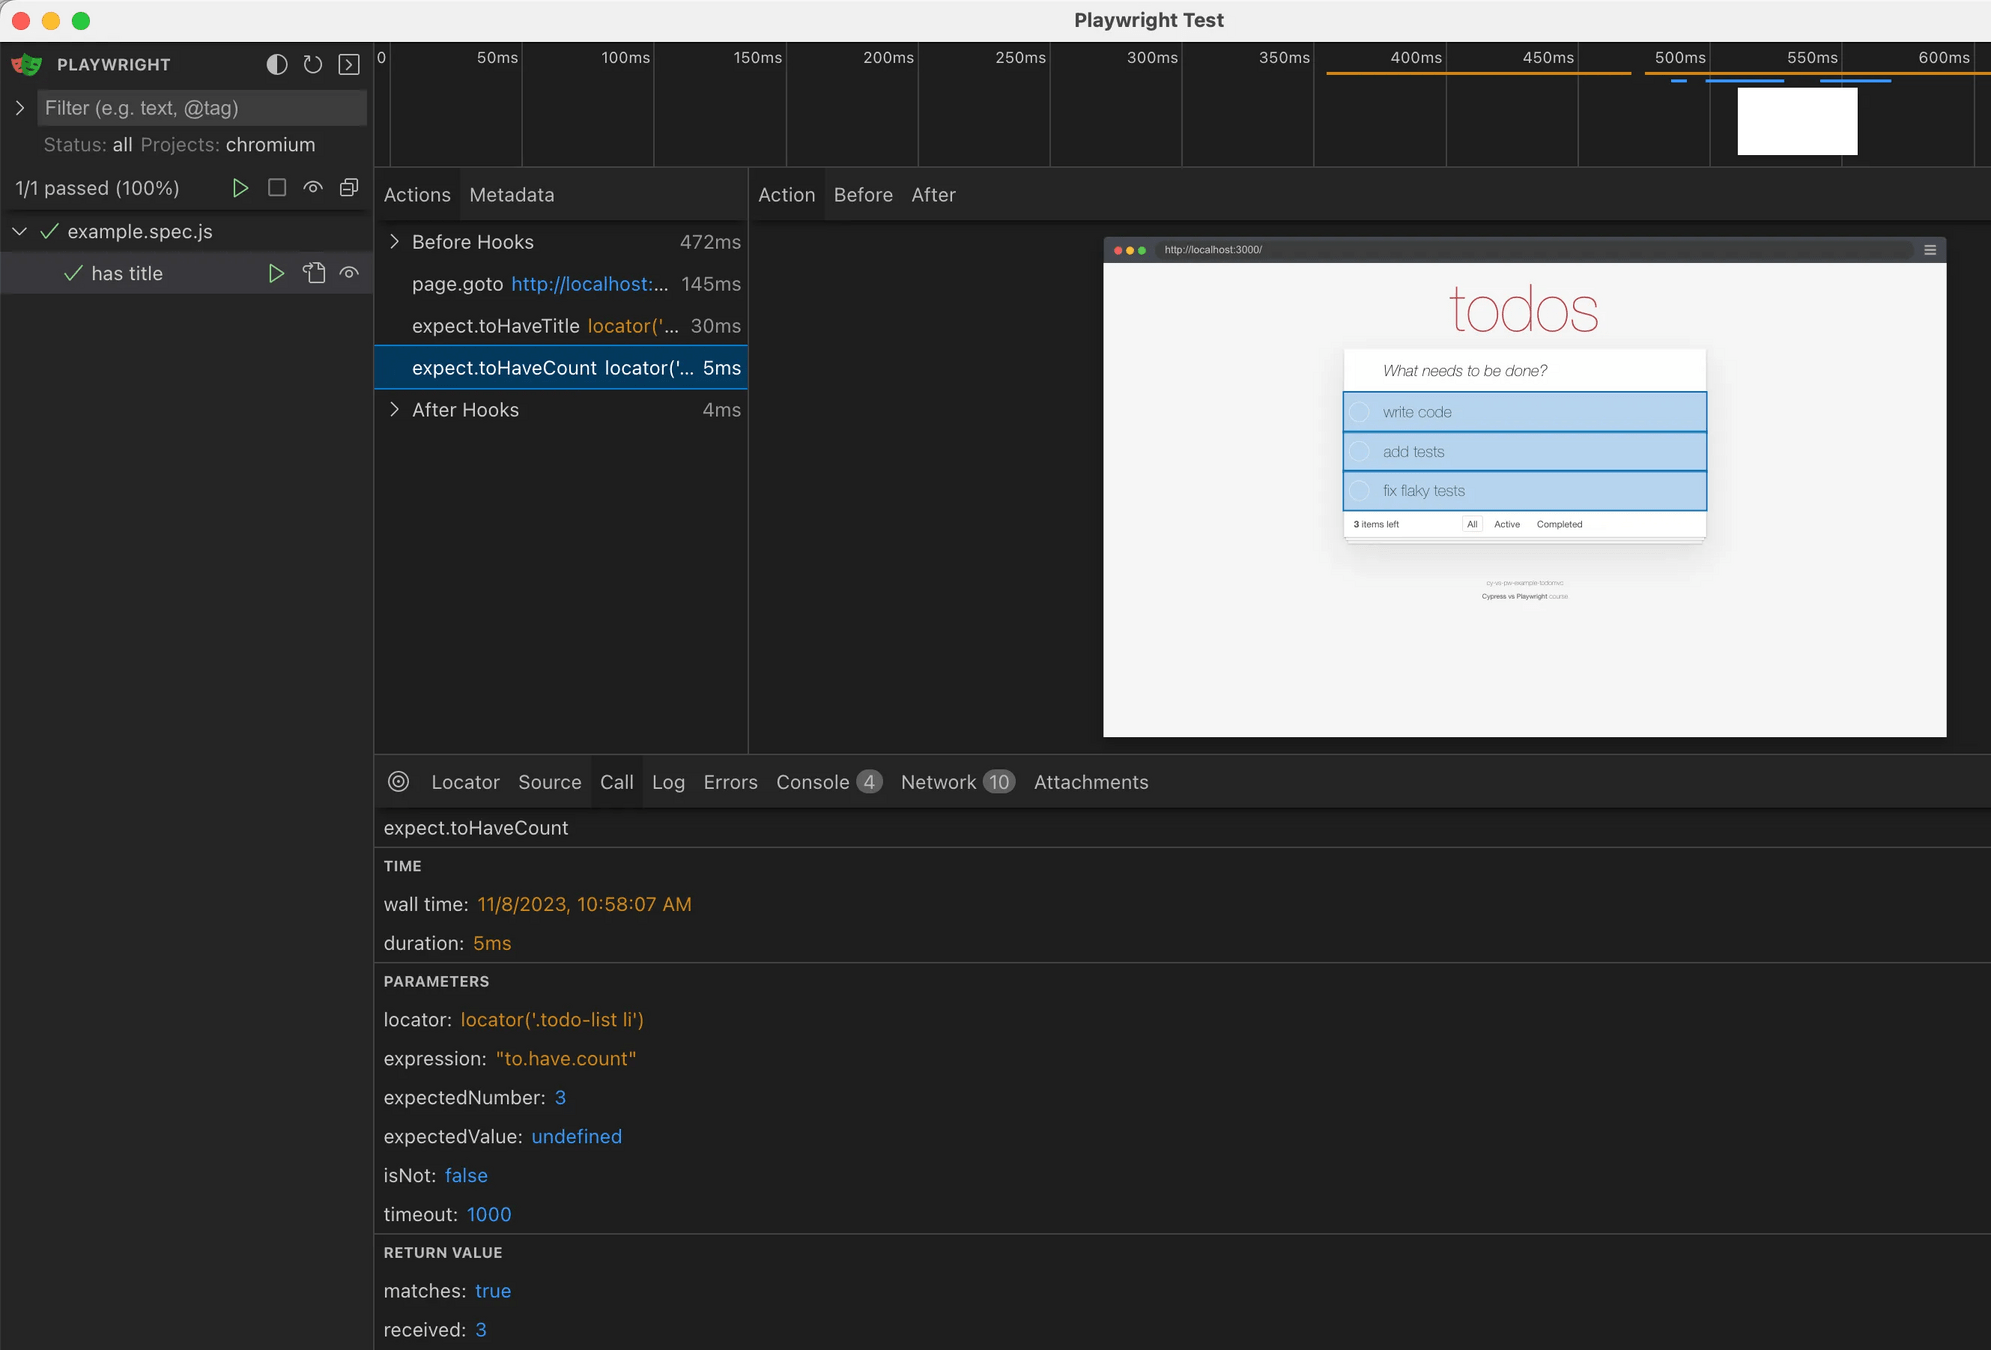Click the Completed filter link in todos
This screenshot has width=1991, height=1350.
1559,524
